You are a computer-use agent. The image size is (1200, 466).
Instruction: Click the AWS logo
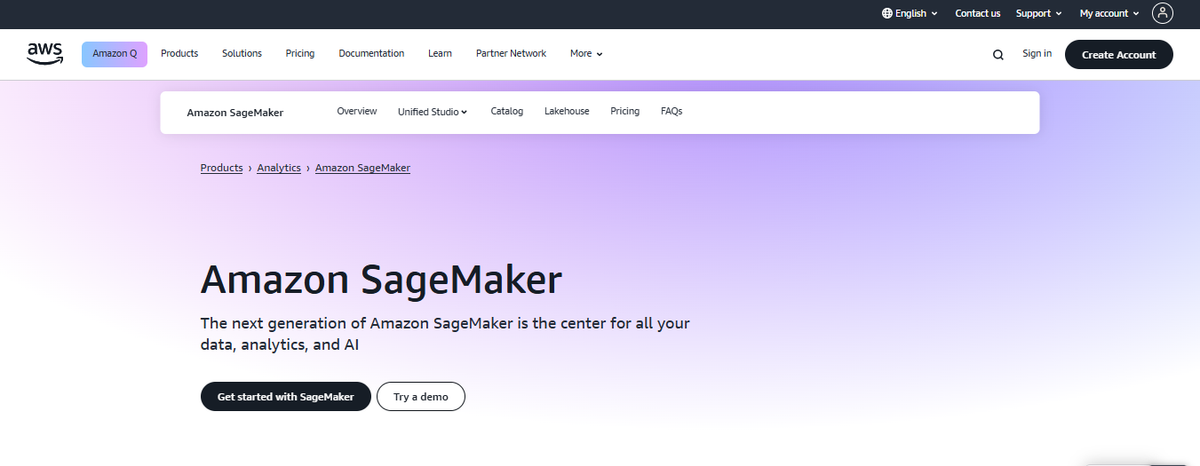coord(46,54)
